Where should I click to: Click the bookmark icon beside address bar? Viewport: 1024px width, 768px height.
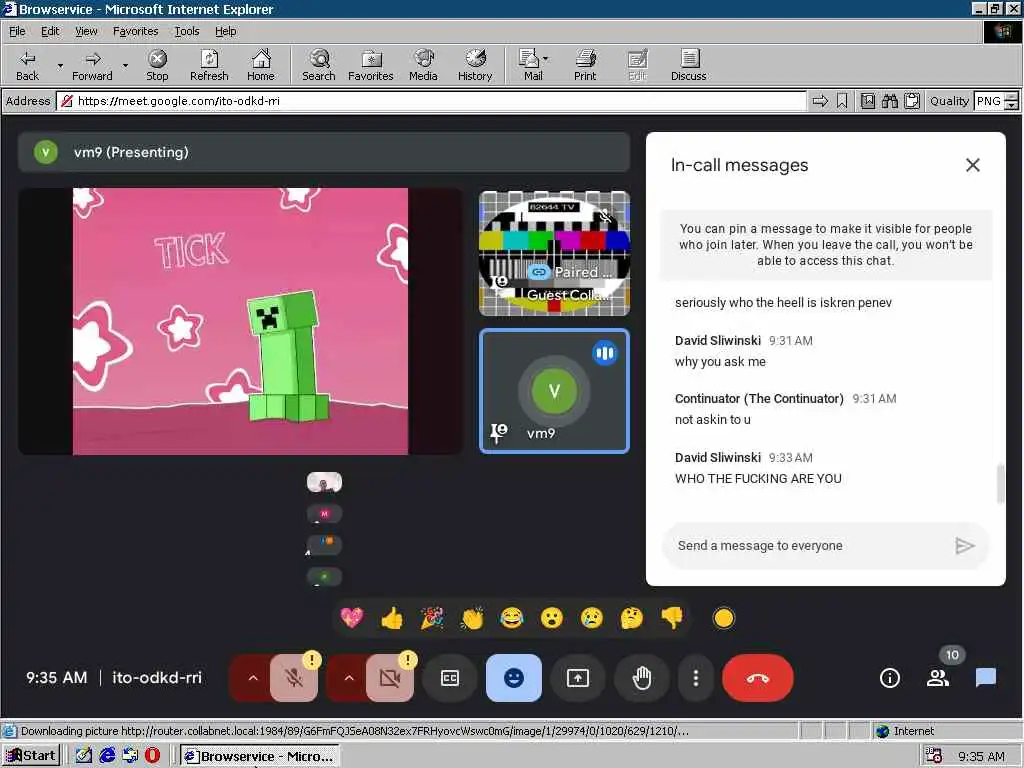(842, 101)
